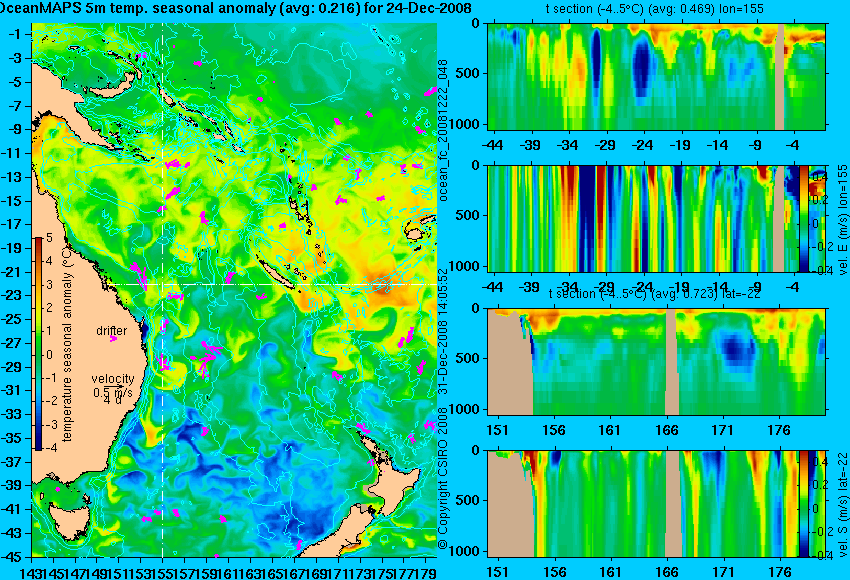Image resolution: width=850 pixels, height=580 pixels.
Task: Click the temperature lat=-22 section plot
Action: tap(656, 361)
